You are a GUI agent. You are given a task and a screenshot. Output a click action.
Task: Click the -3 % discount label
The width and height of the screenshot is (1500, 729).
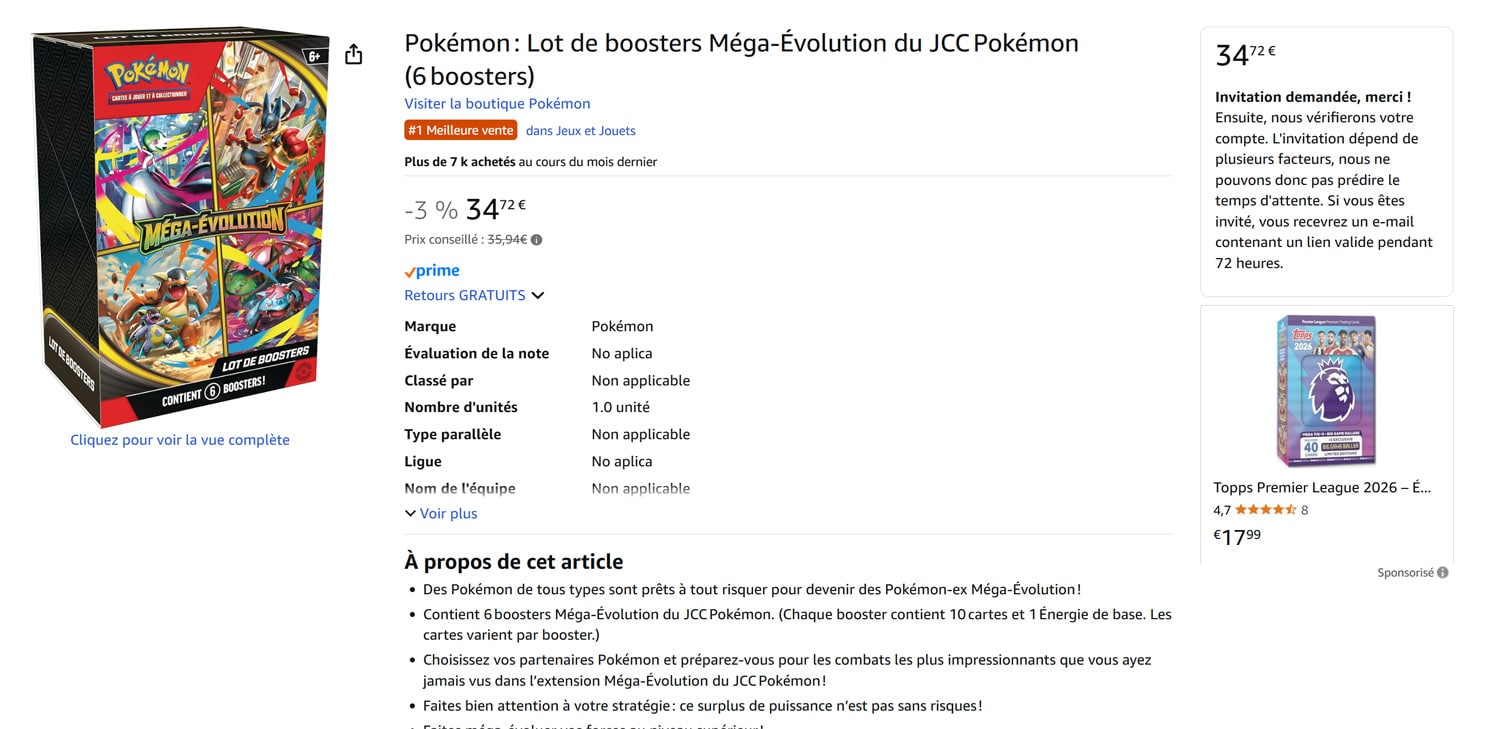pyautogui.click(x=431, y=211)
